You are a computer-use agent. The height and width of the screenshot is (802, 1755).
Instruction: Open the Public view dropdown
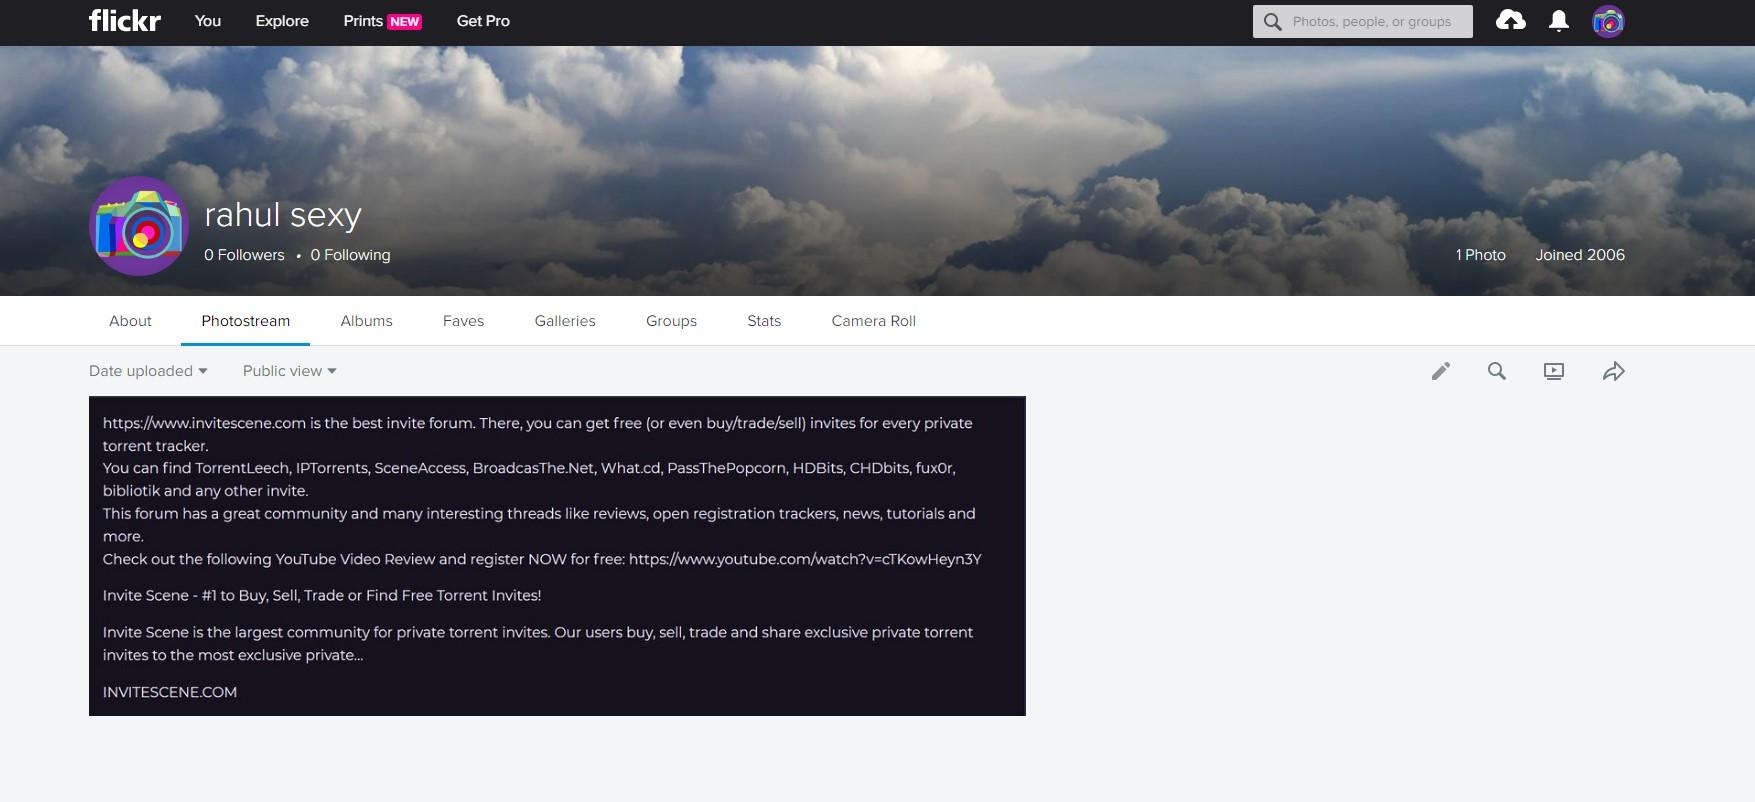(x=289, y=371)
